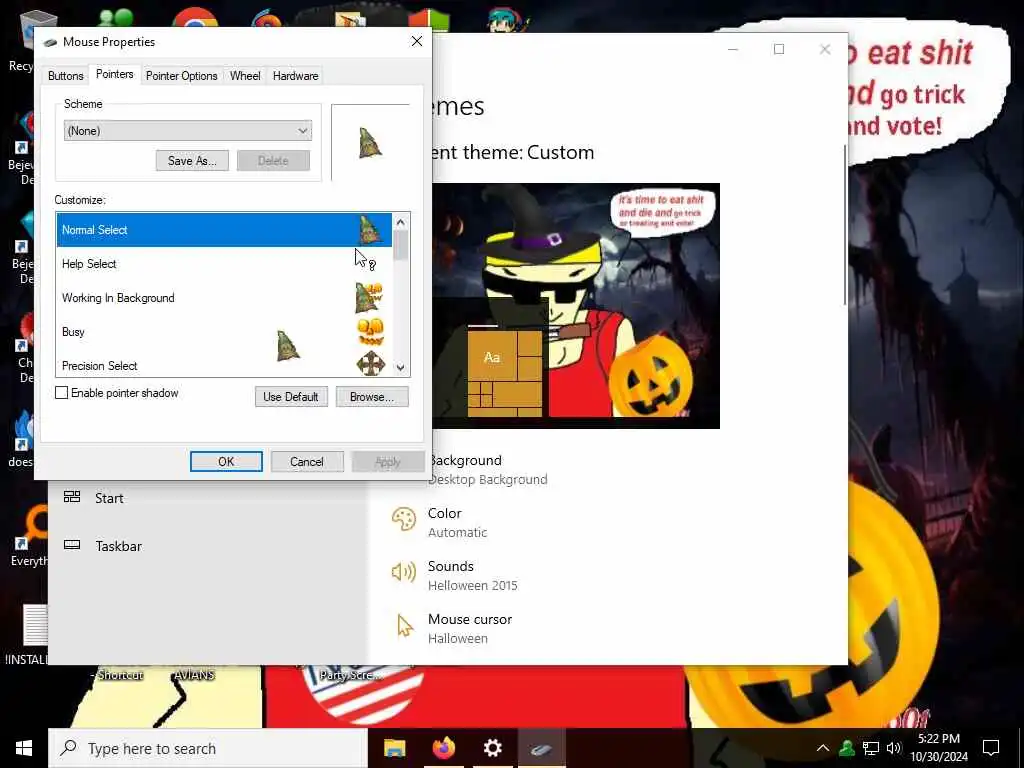Select the Help Select pointer row
The height and width of the screenshot is (768, 1024).
click(x=223, y=264)
